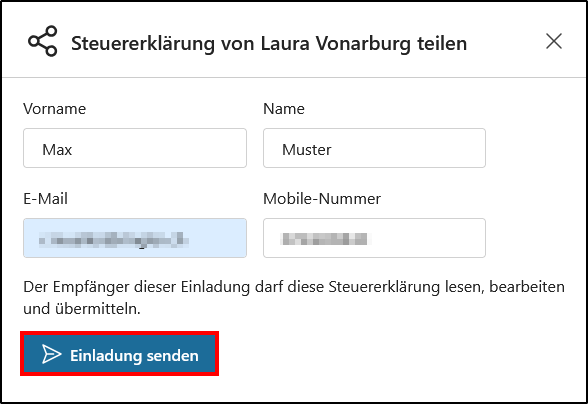Click the share icon in the dialog header
The height and width of the screenshot is (404, 588).
pos(43,41)
